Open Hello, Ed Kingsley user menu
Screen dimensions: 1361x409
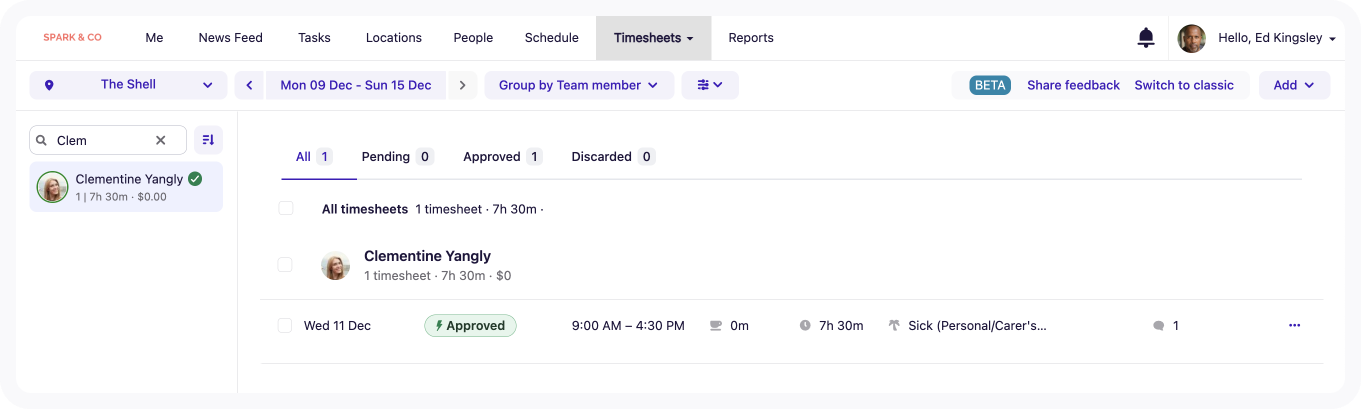[x=1277, y=38]
